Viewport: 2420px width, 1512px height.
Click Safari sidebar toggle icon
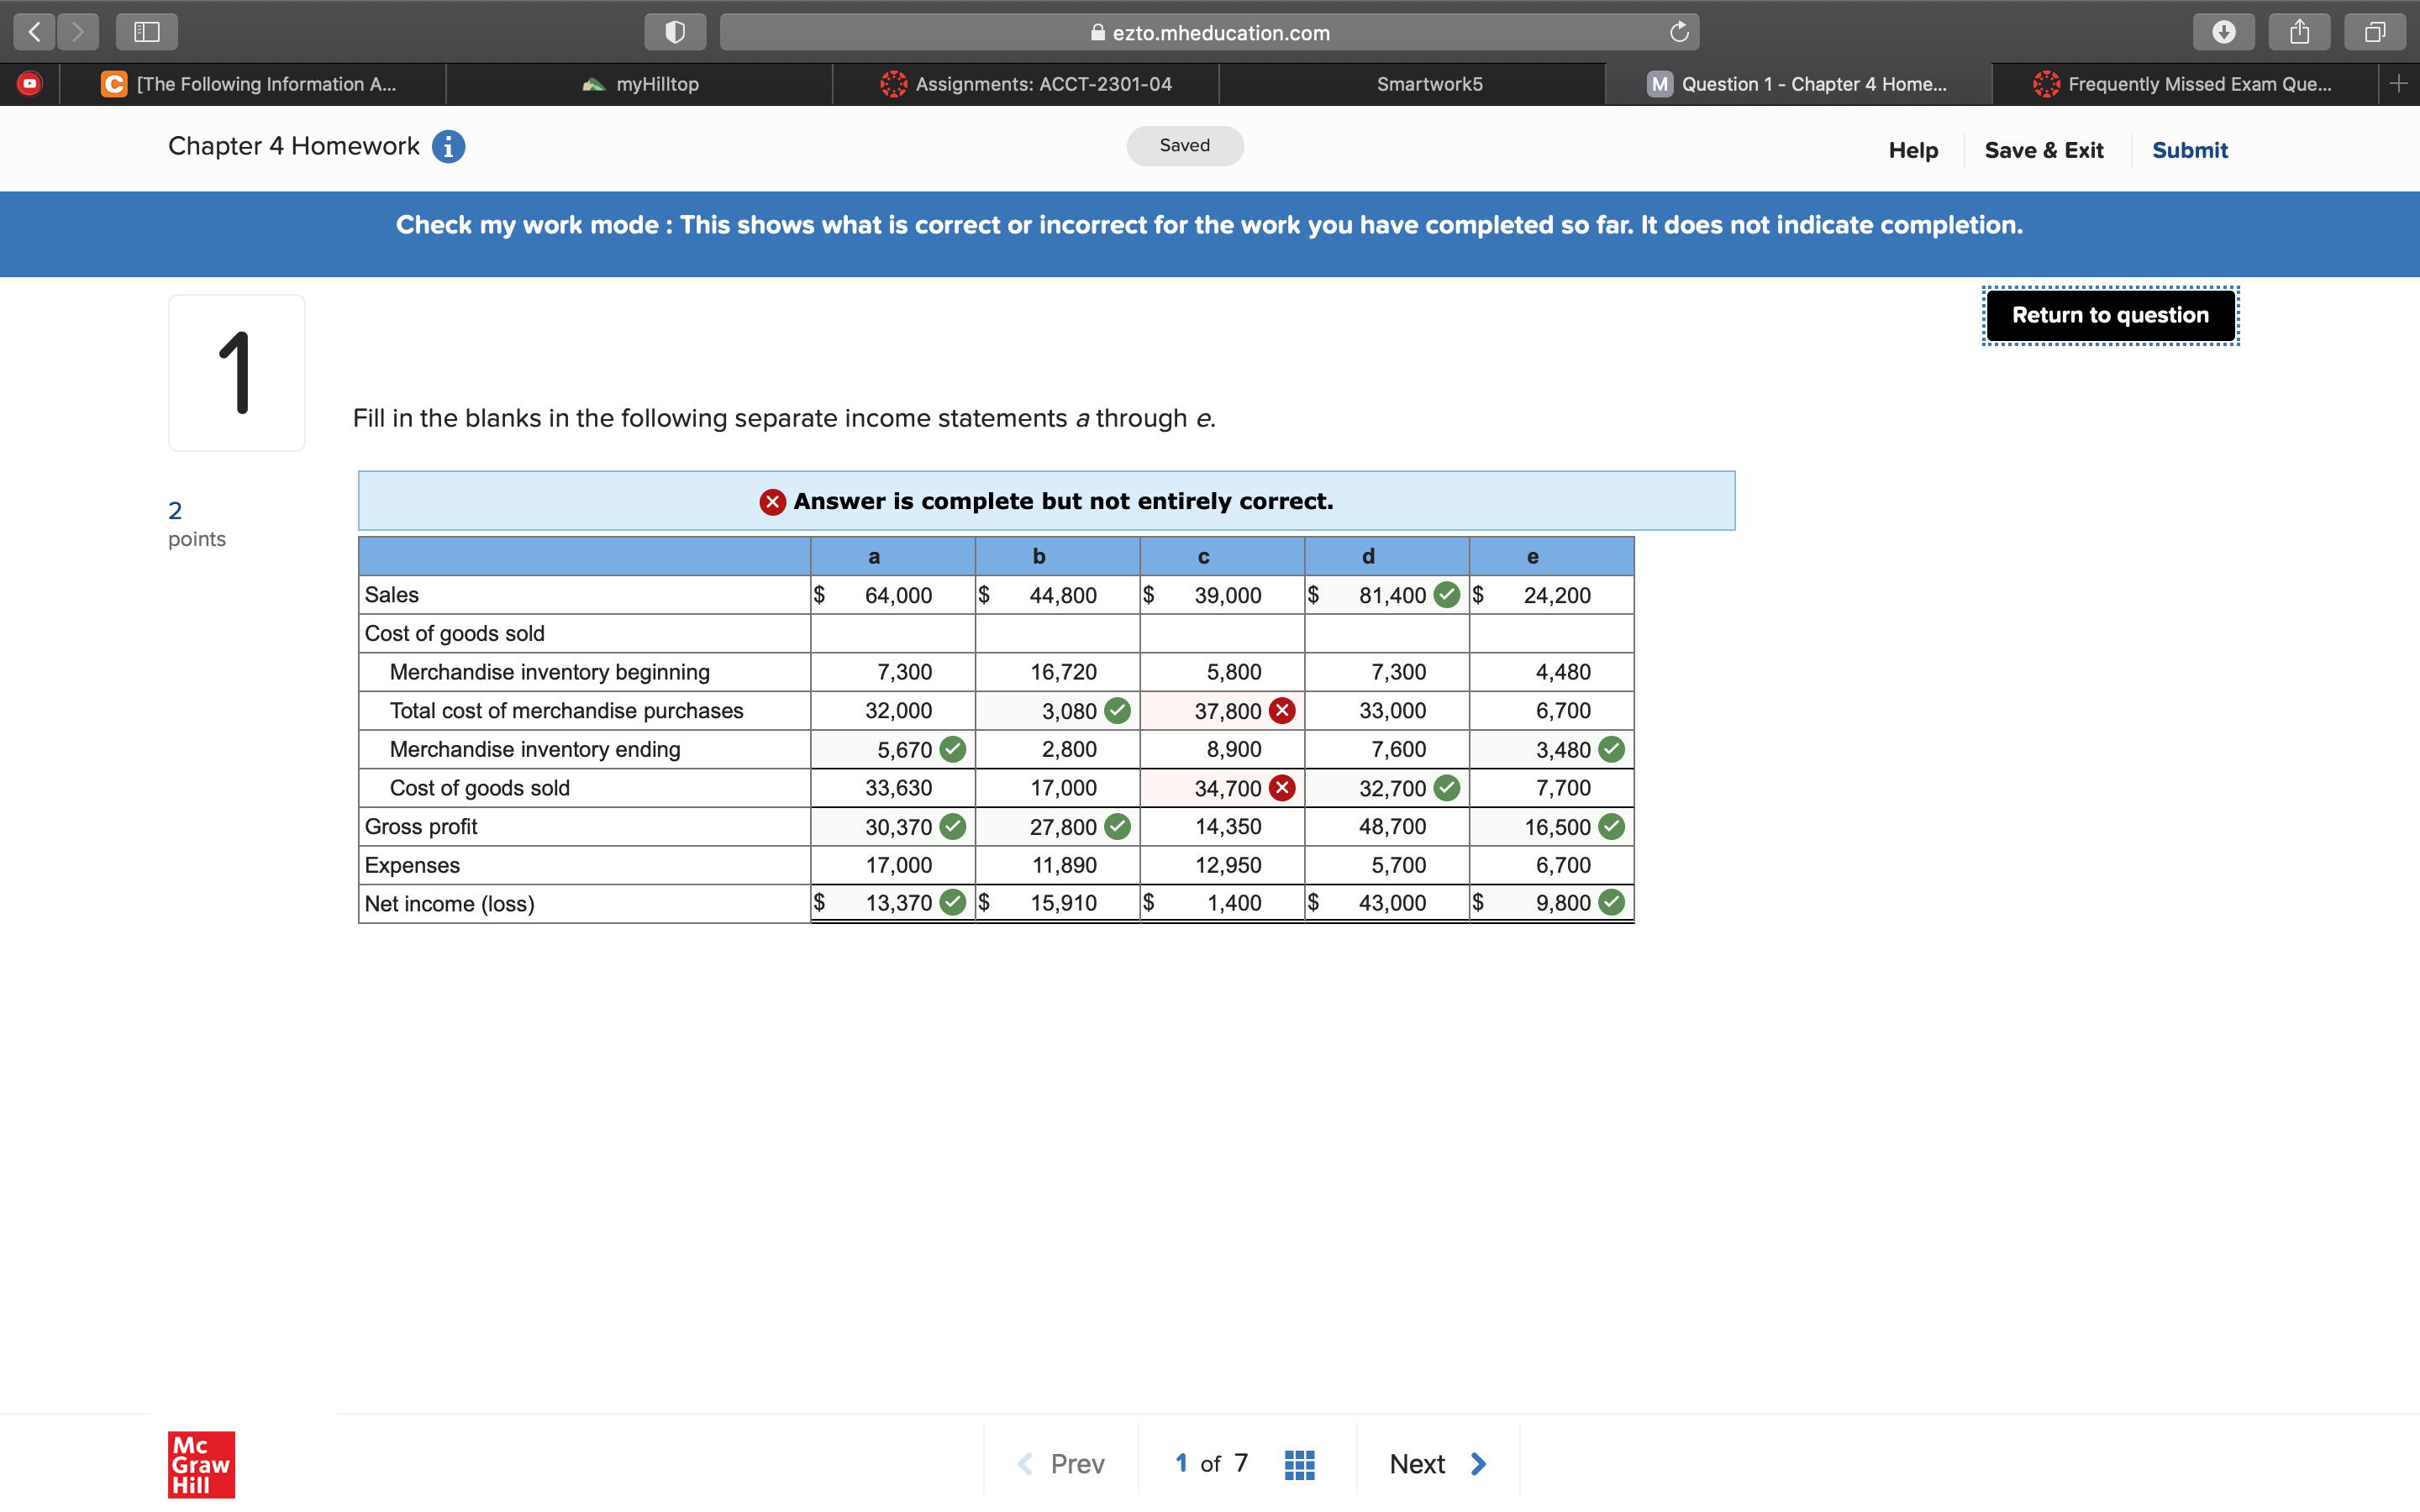147,32
